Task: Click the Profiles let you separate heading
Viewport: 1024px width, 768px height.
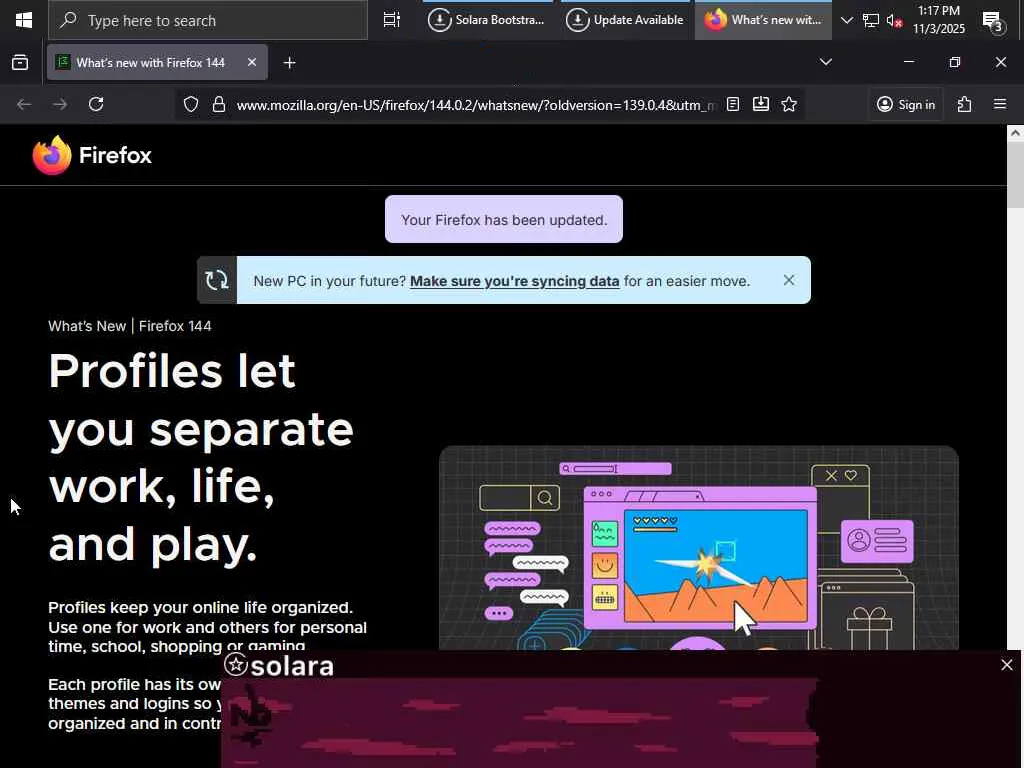Action: click(x=200, y=456)
